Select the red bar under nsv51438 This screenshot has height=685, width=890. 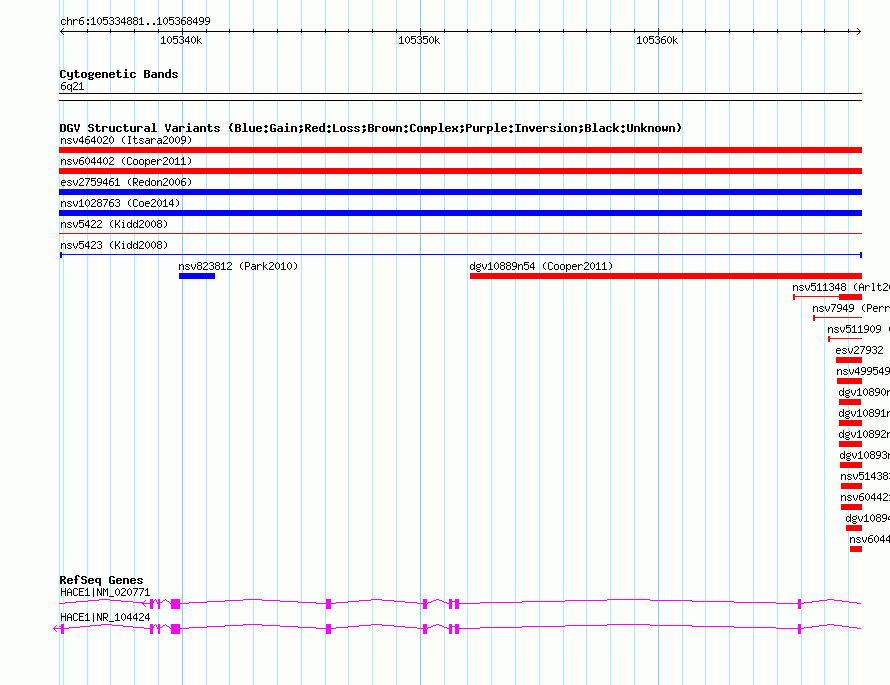click(851, 486)
